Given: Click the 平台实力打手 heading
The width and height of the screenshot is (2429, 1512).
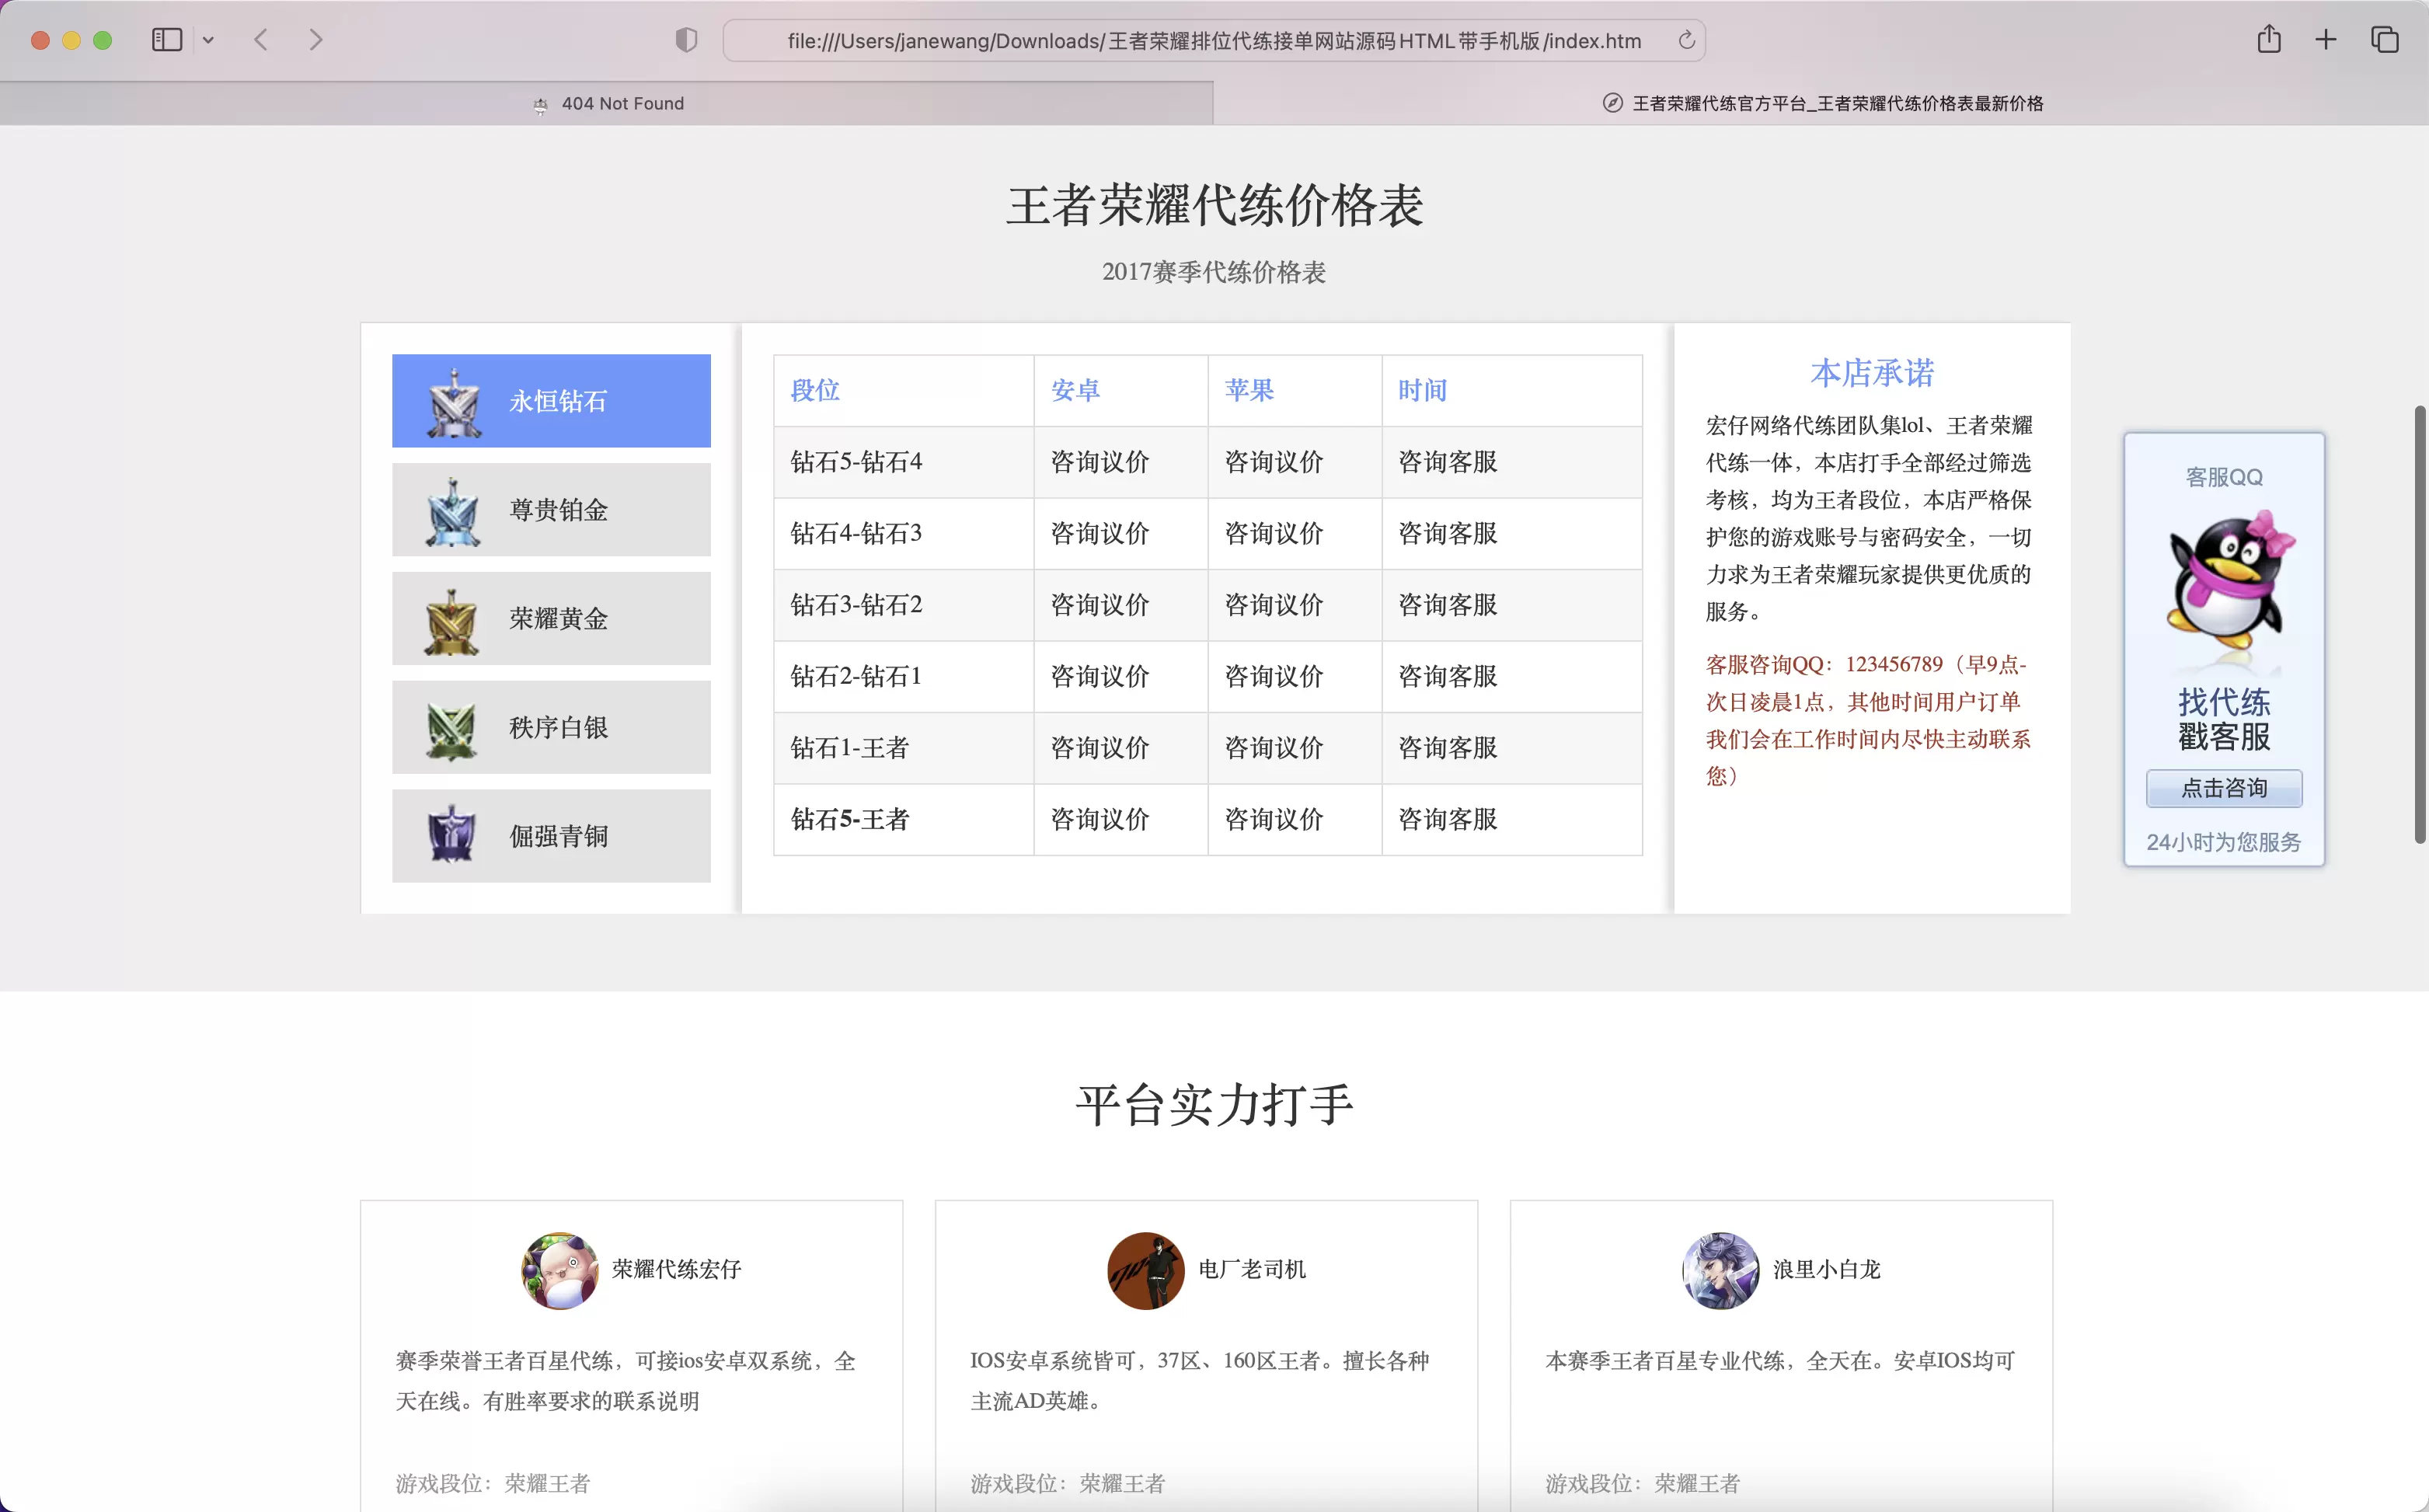Looking at the screenshot, I should point(1214,1106).
